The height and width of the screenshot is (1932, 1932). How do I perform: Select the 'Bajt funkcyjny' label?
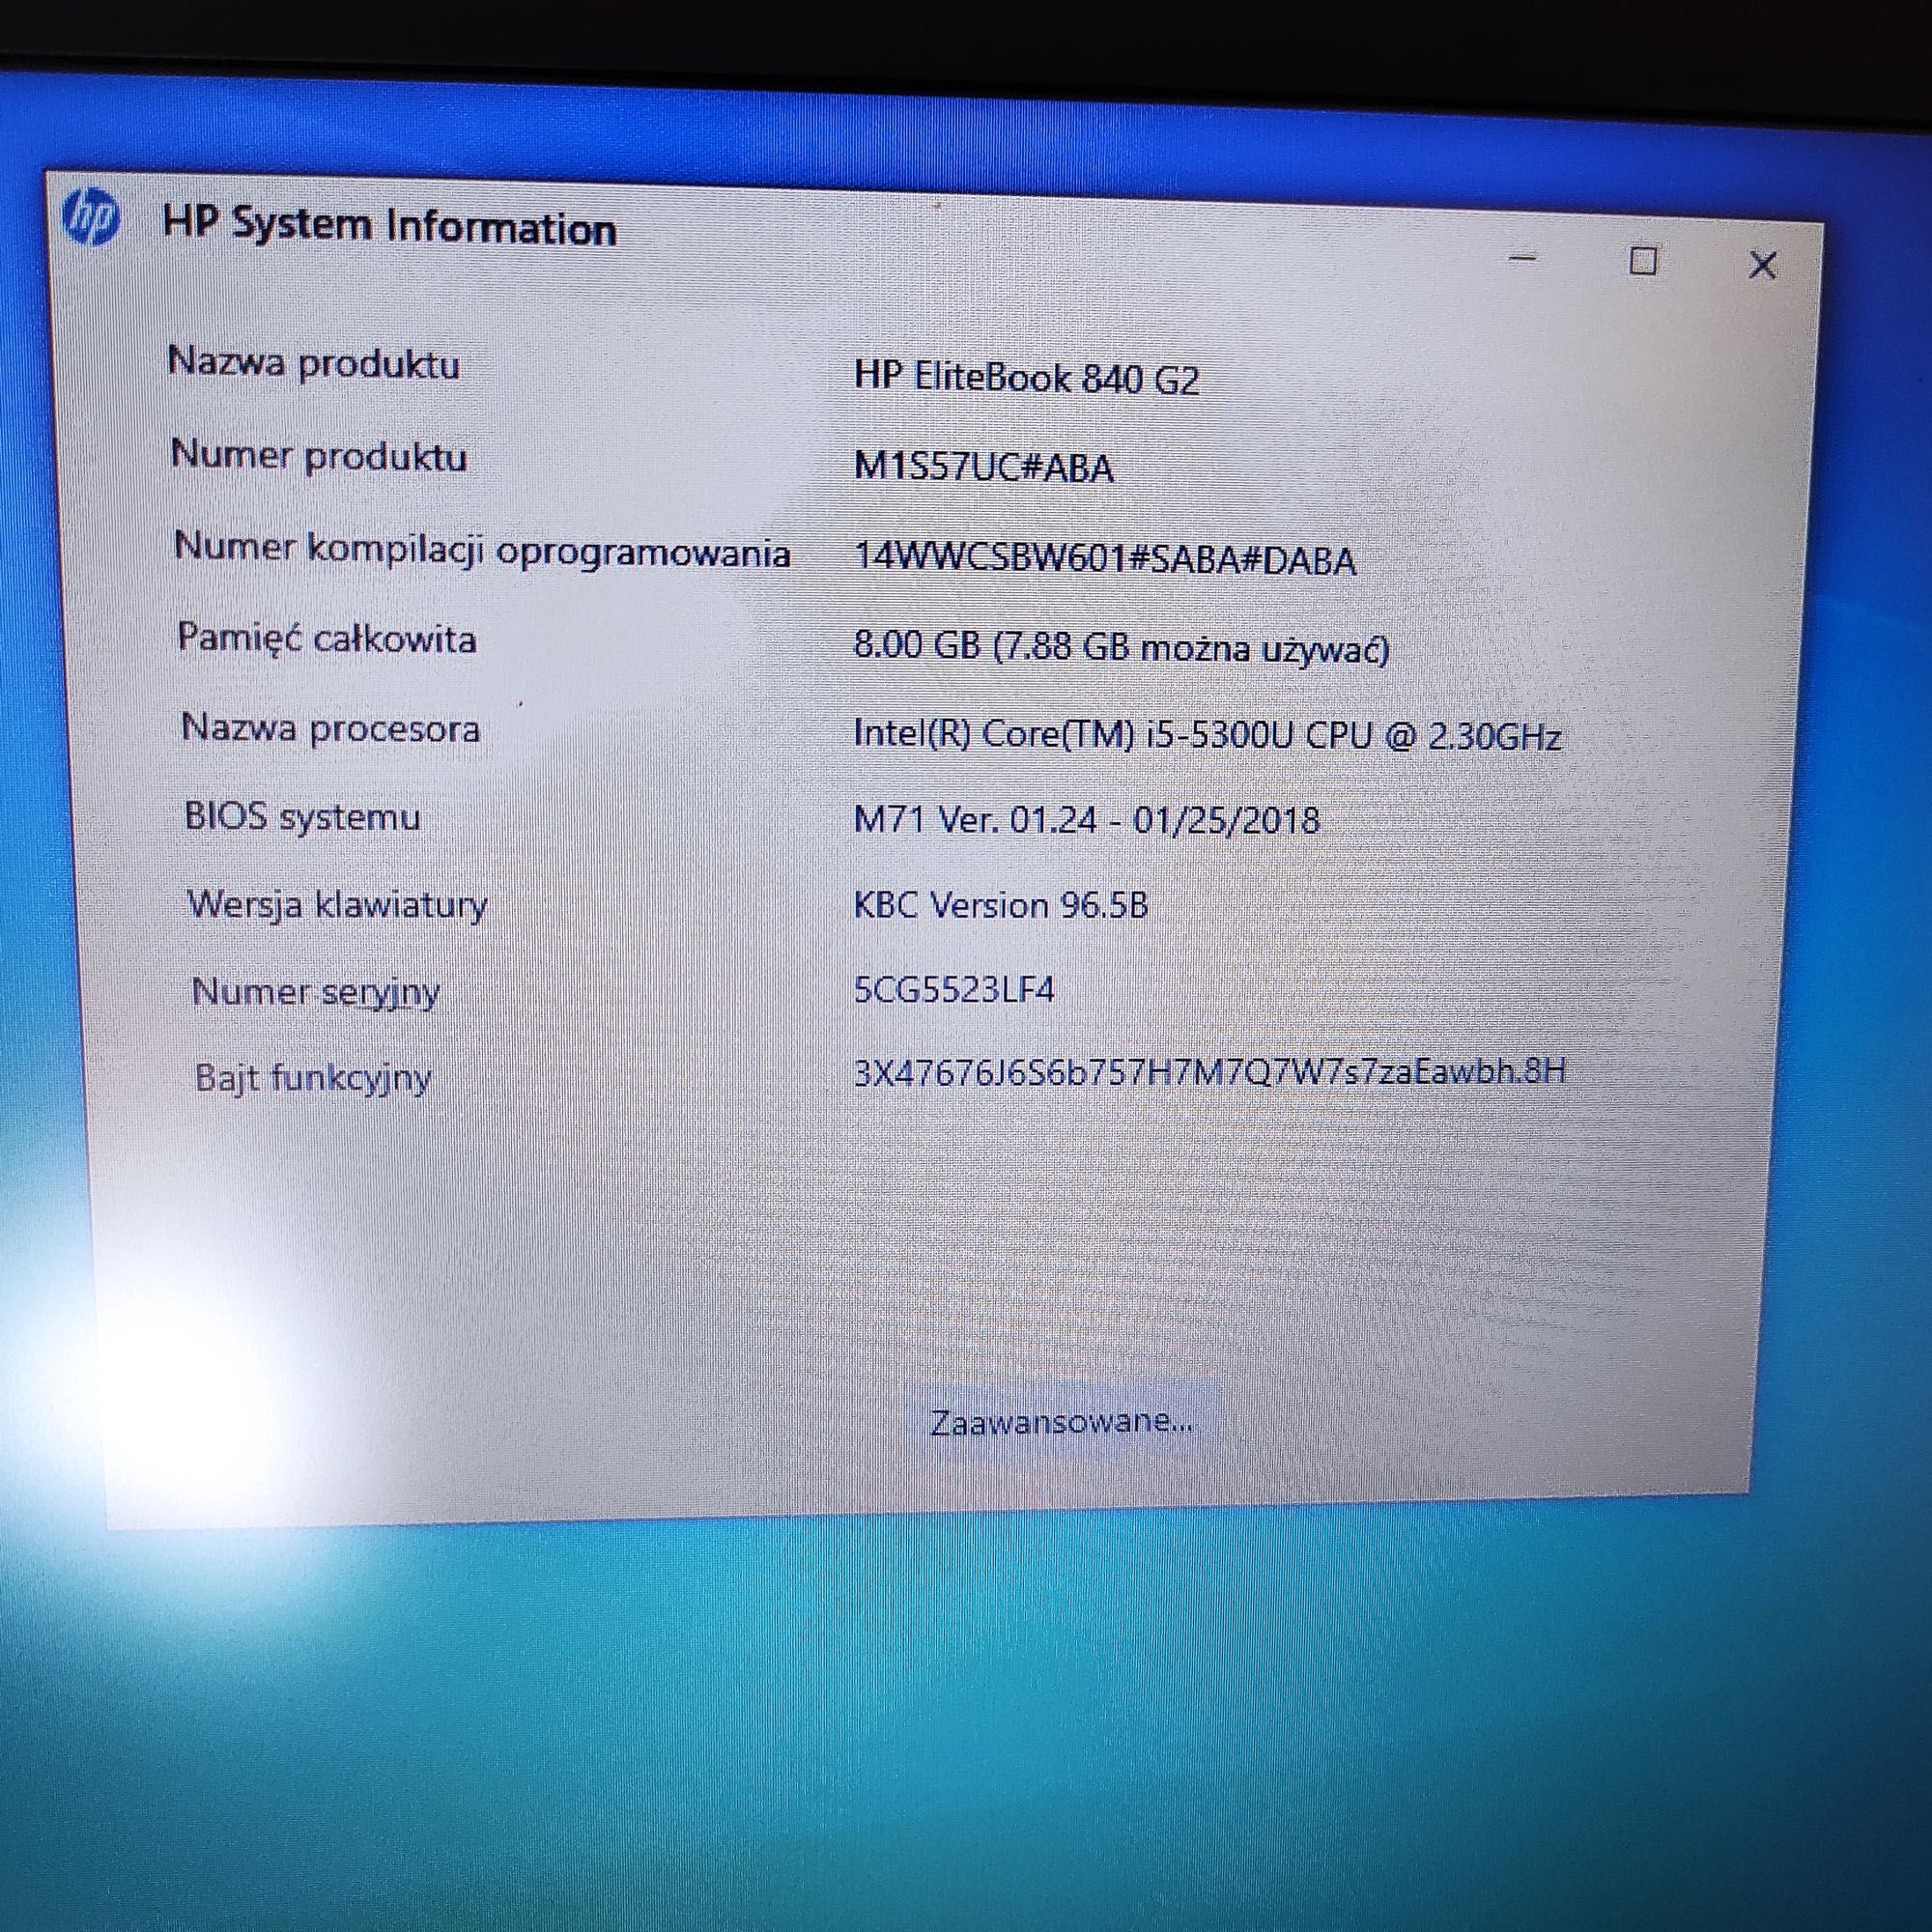click(313, 1078)
